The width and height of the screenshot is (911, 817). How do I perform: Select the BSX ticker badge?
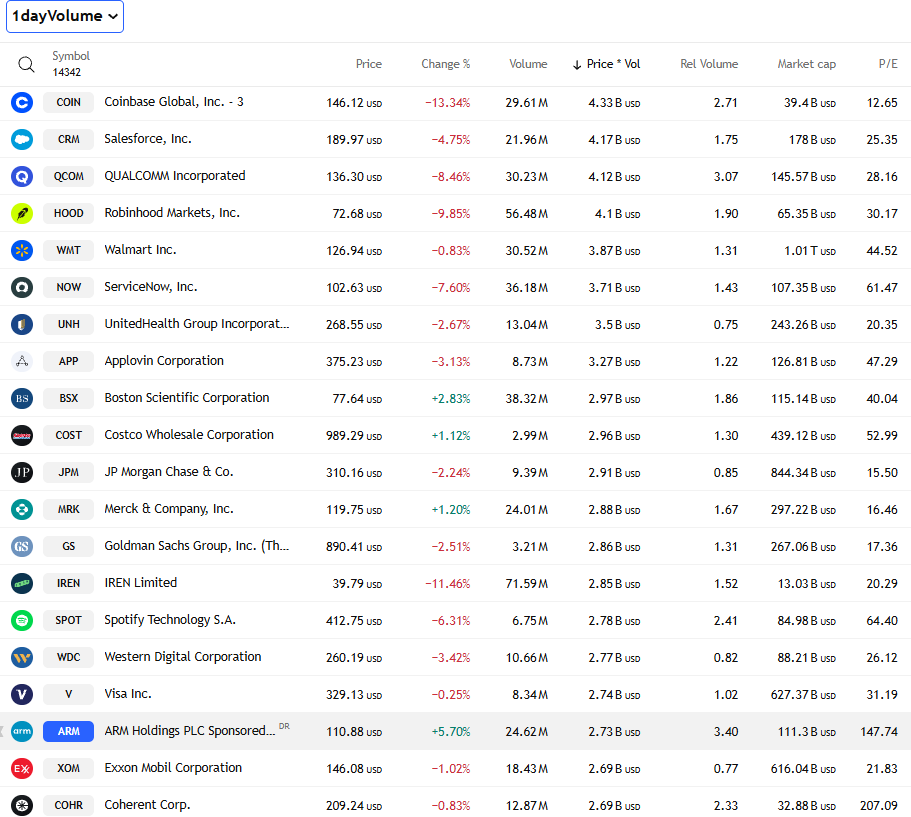[69, 399]
